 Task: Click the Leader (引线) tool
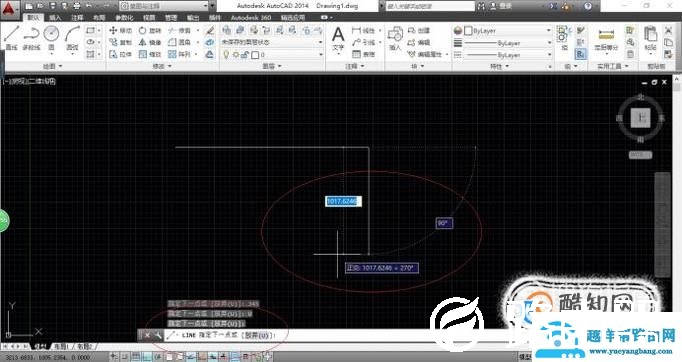(x=364, y=42)
